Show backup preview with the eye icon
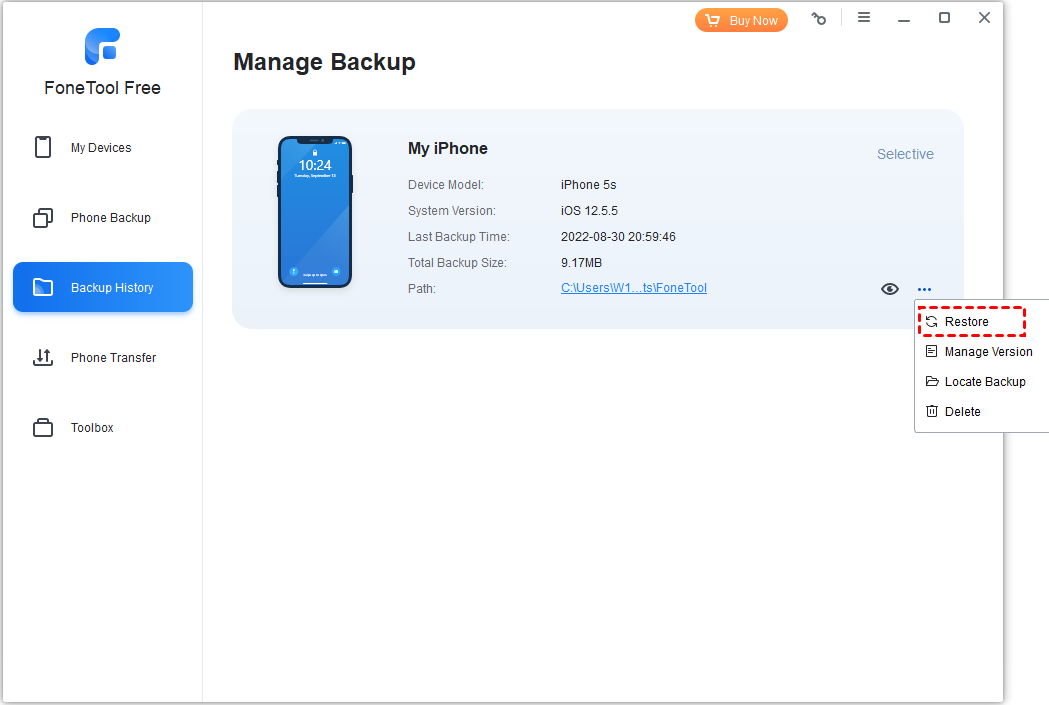 coord(889,288)
